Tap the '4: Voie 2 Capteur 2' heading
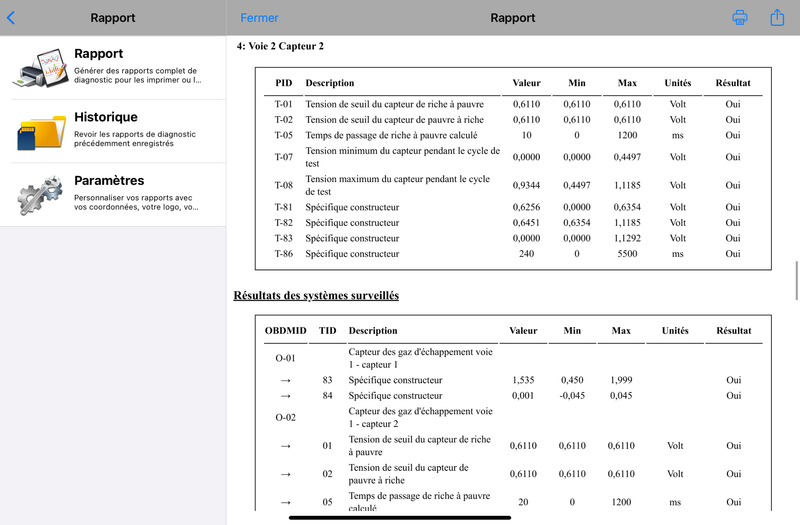800x525 pixels. click(280, 46)
